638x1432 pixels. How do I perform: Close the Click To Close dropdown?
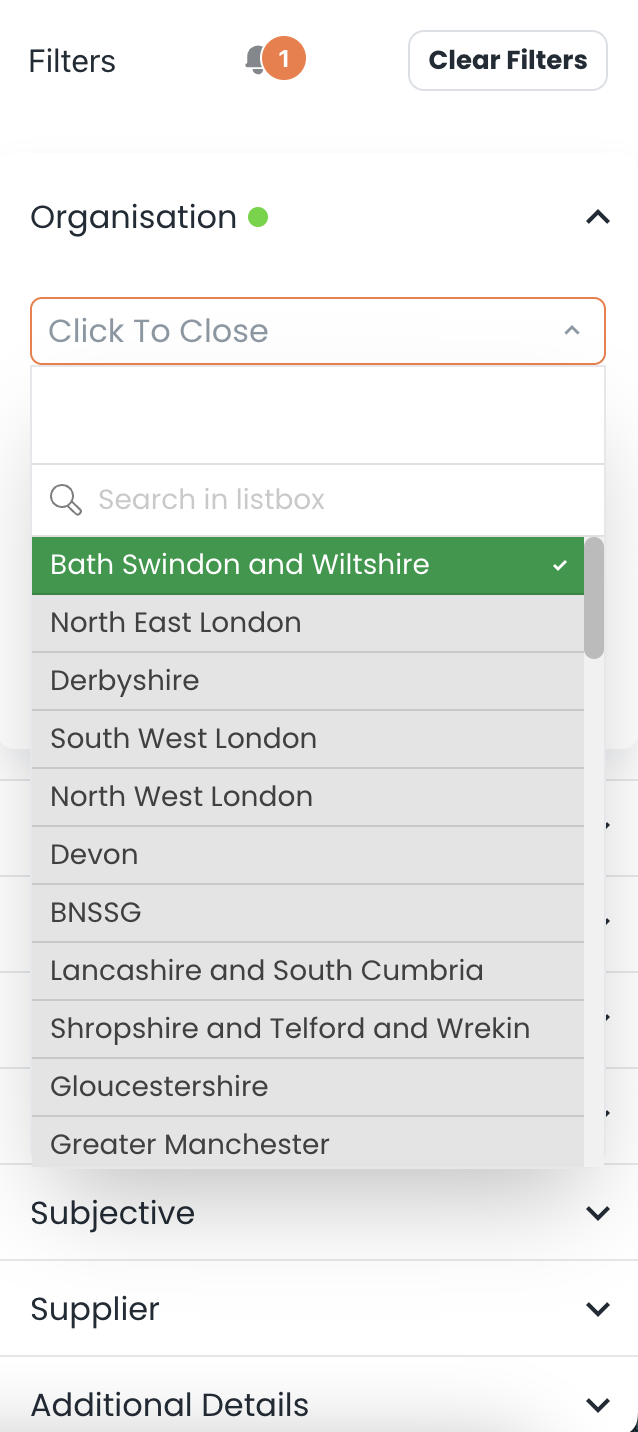pyautogui.click(x=318, y=331)
